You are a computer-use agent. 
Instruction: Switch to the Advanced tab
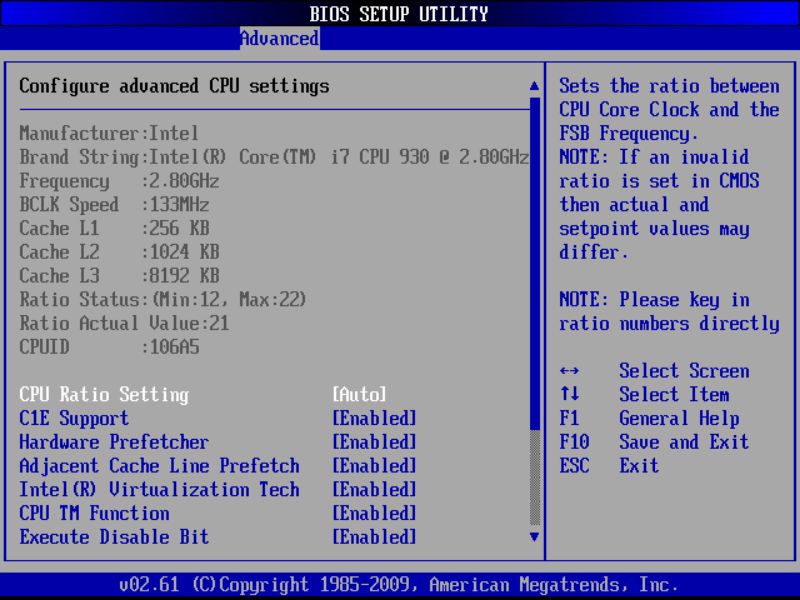[278, 39]
